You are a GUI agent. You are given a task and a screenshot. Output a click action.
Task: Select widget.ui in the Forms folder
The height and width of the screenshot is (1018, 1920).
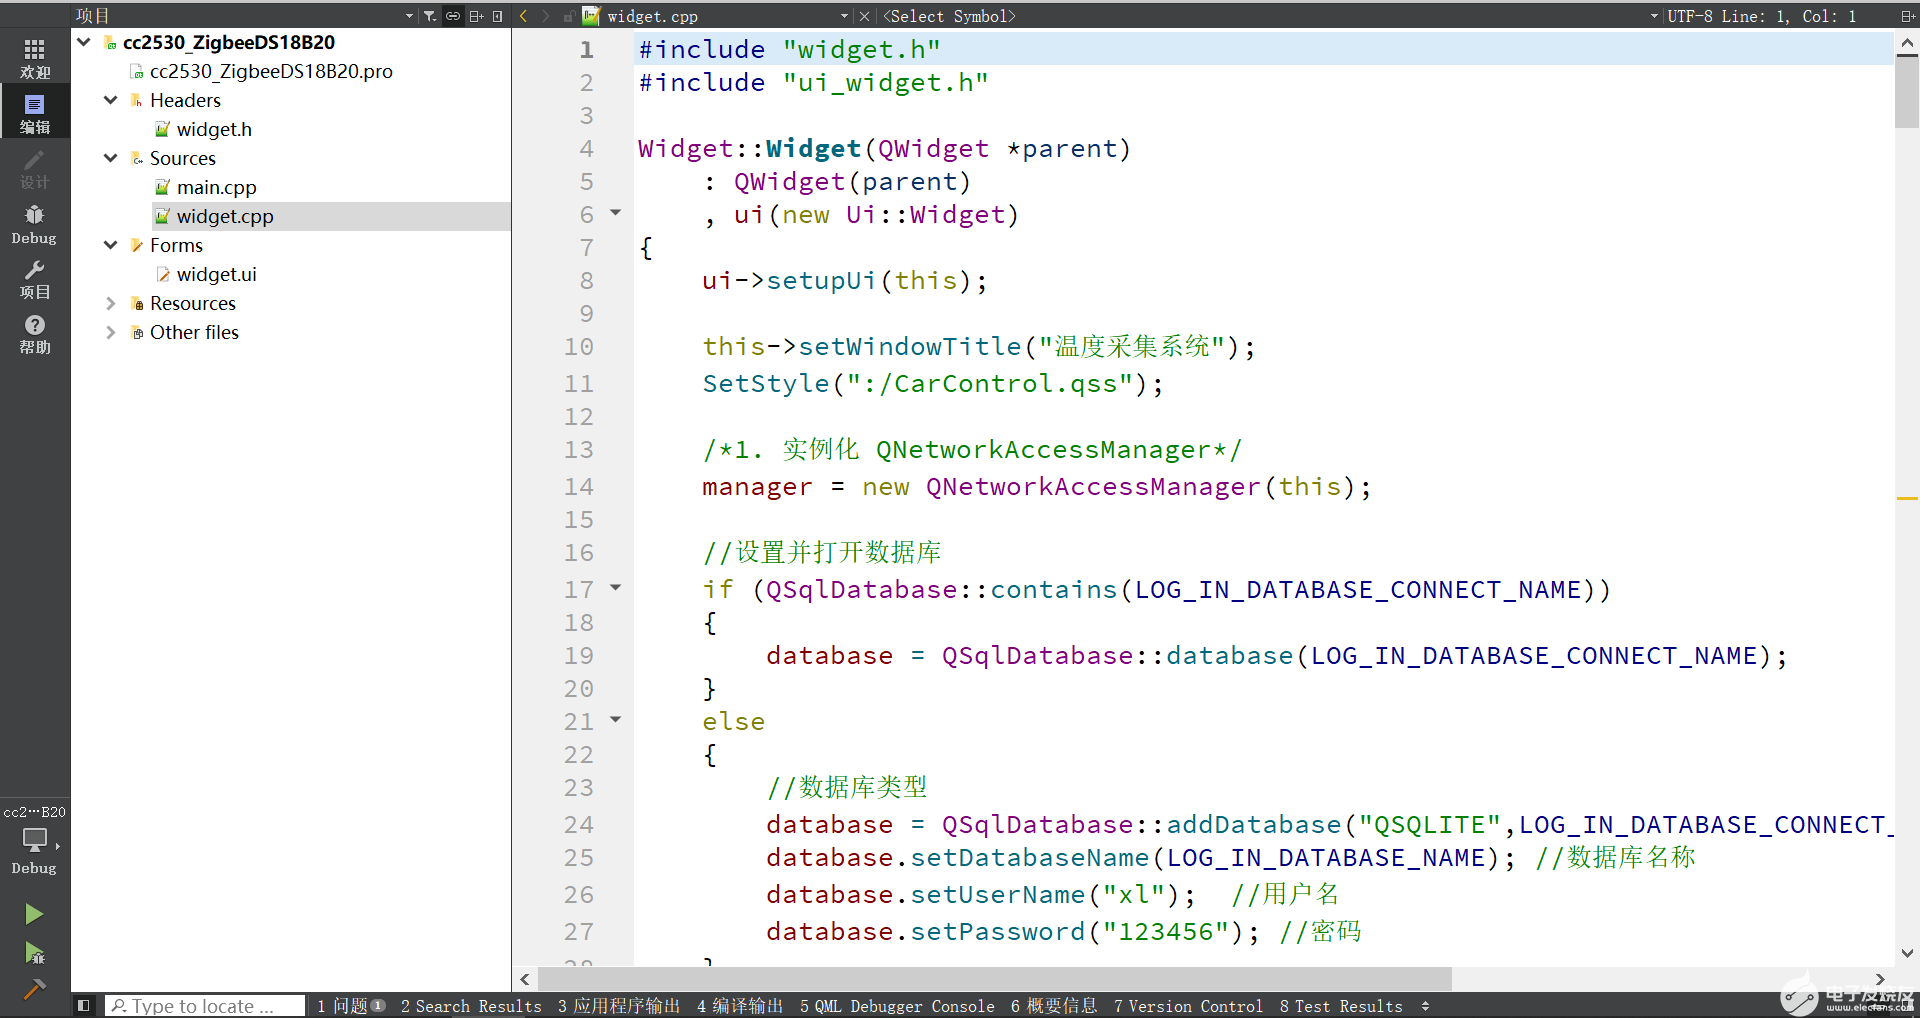pyautogui.click(x=216, y=274)
